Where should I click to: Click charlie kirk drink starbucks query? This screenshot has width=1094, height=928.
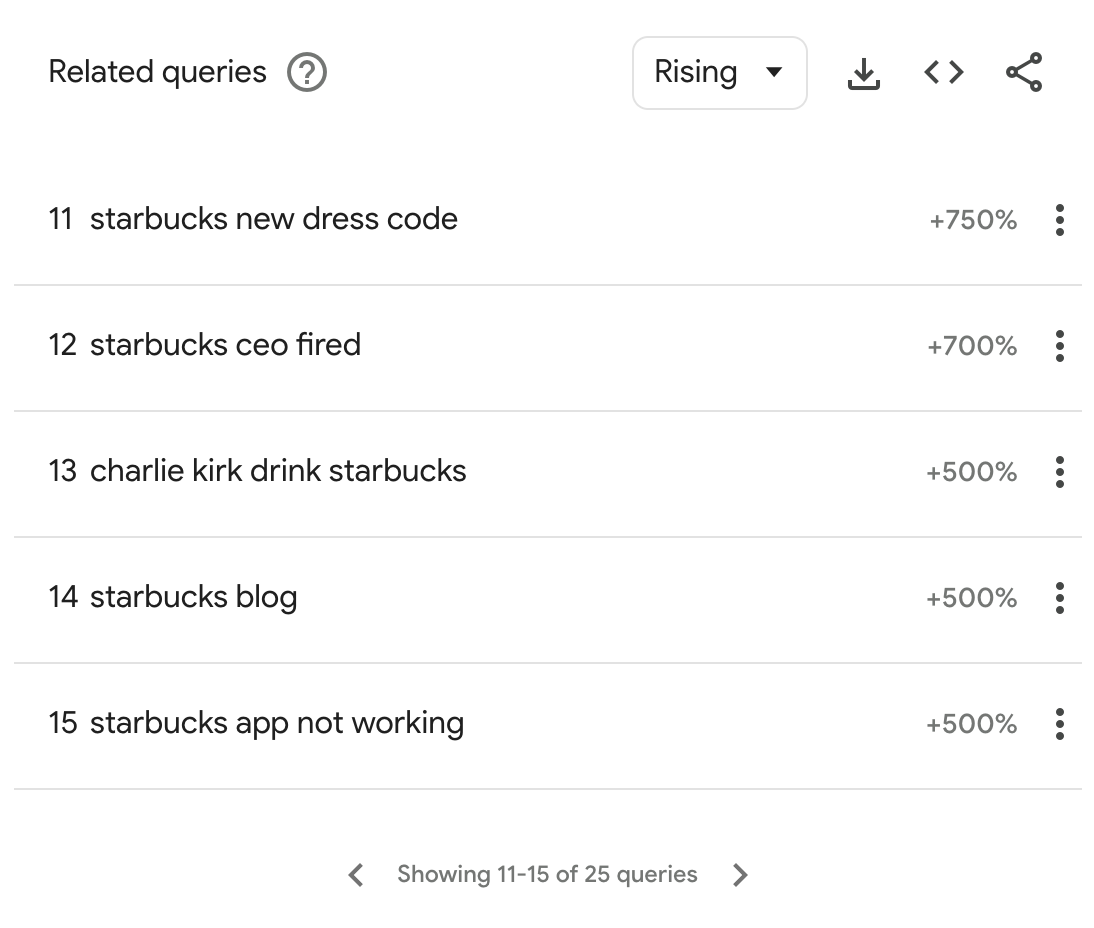(x=278, y=471)
